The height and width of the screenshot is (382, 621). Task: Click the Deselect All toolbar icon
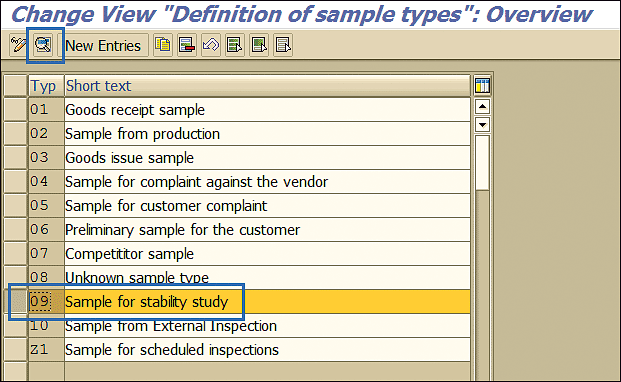283,45
